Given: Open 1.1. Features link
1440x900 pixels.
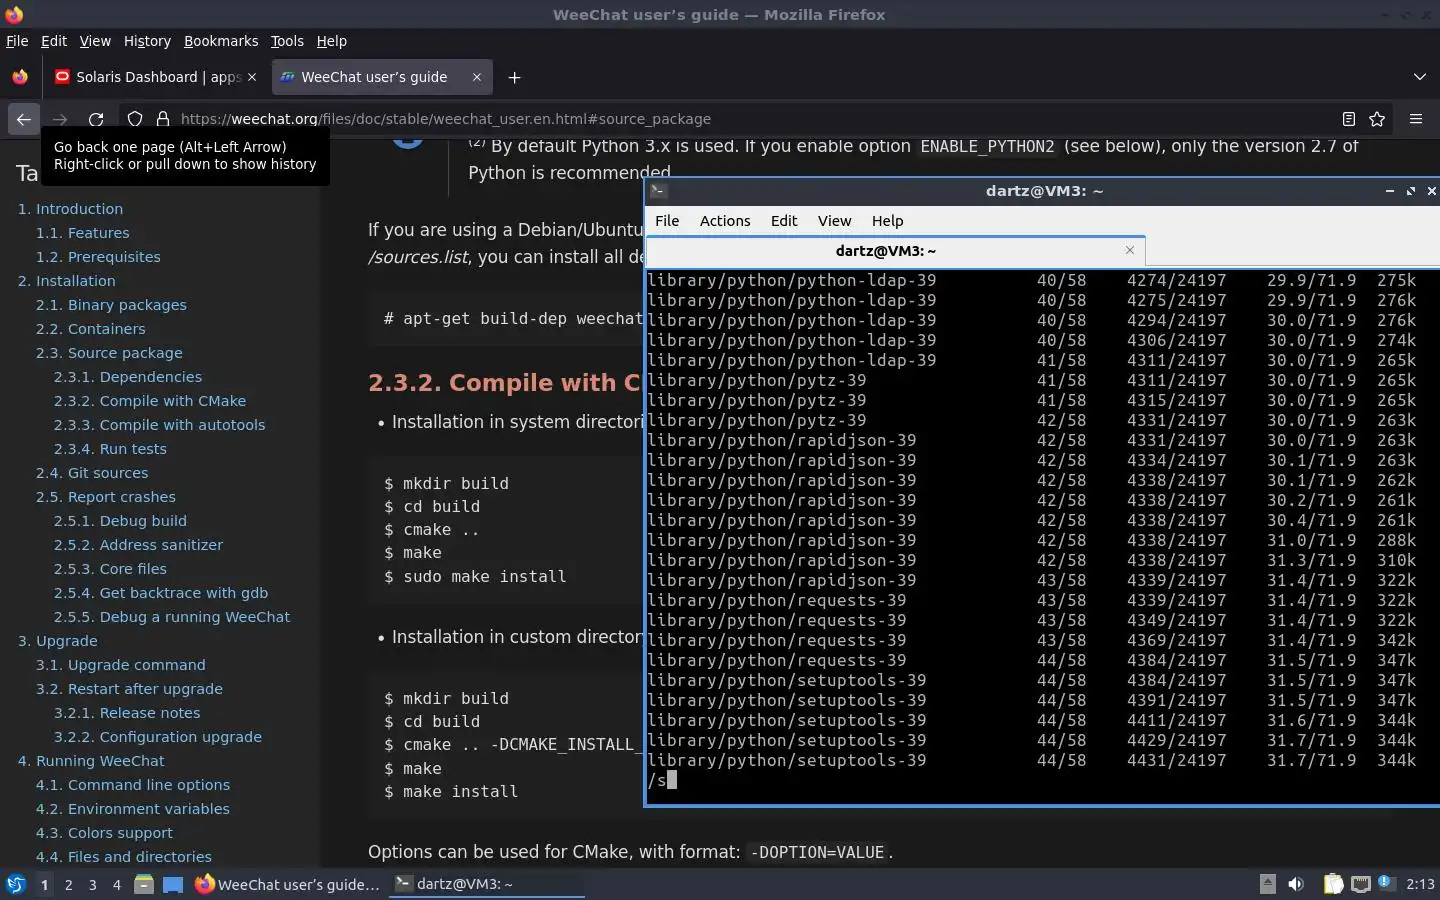Looking at the screenshot, I should pos(83,233).
